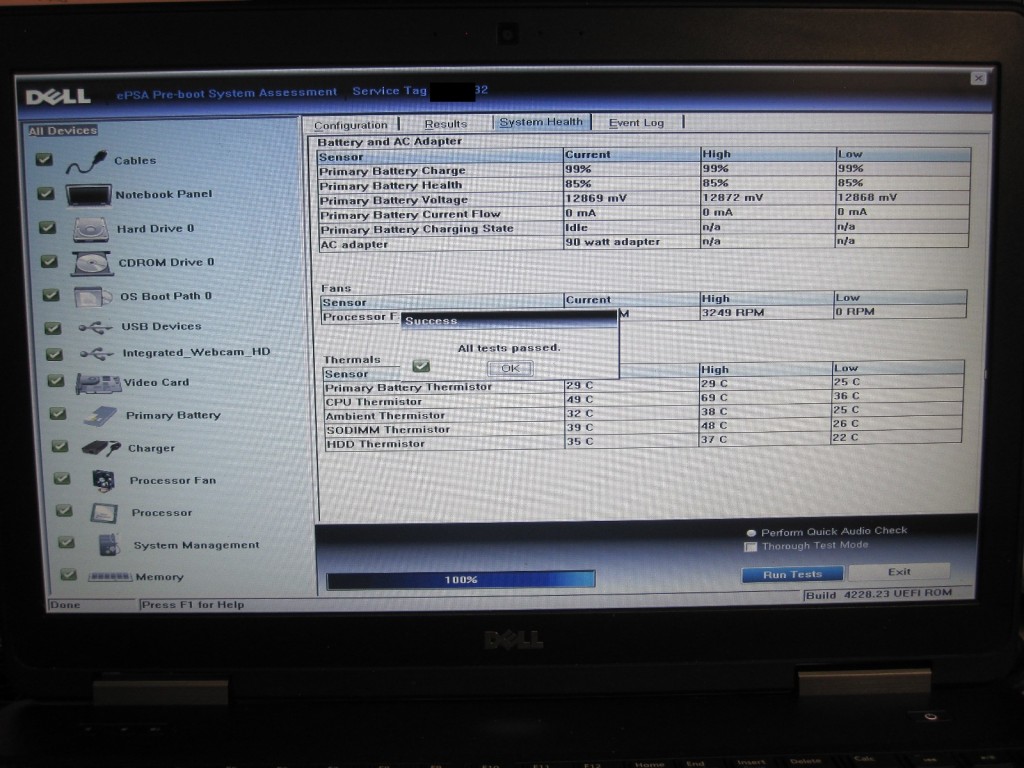The height and width of the screenshot is (768, 1024).
Task: Click the Primary Battery Charging State label
Action: click(417, 229)
